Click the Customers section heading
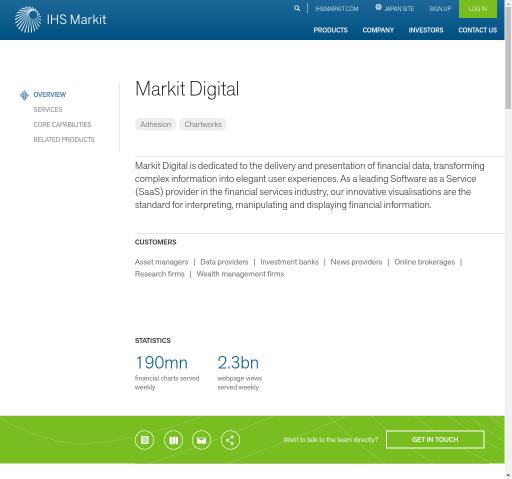This screenshot has height=479, width=512. tap(155, 242)
